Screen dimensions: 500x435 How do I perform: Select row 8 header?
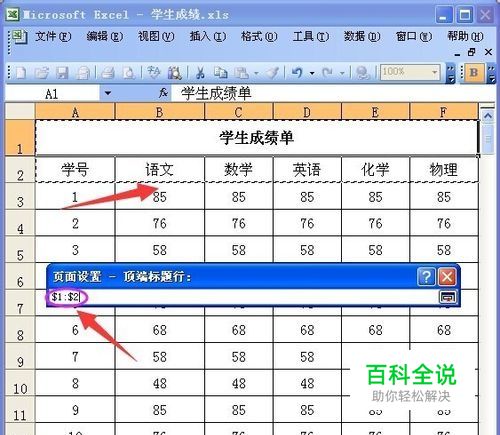pyautogui.click(x=20, y=330)
